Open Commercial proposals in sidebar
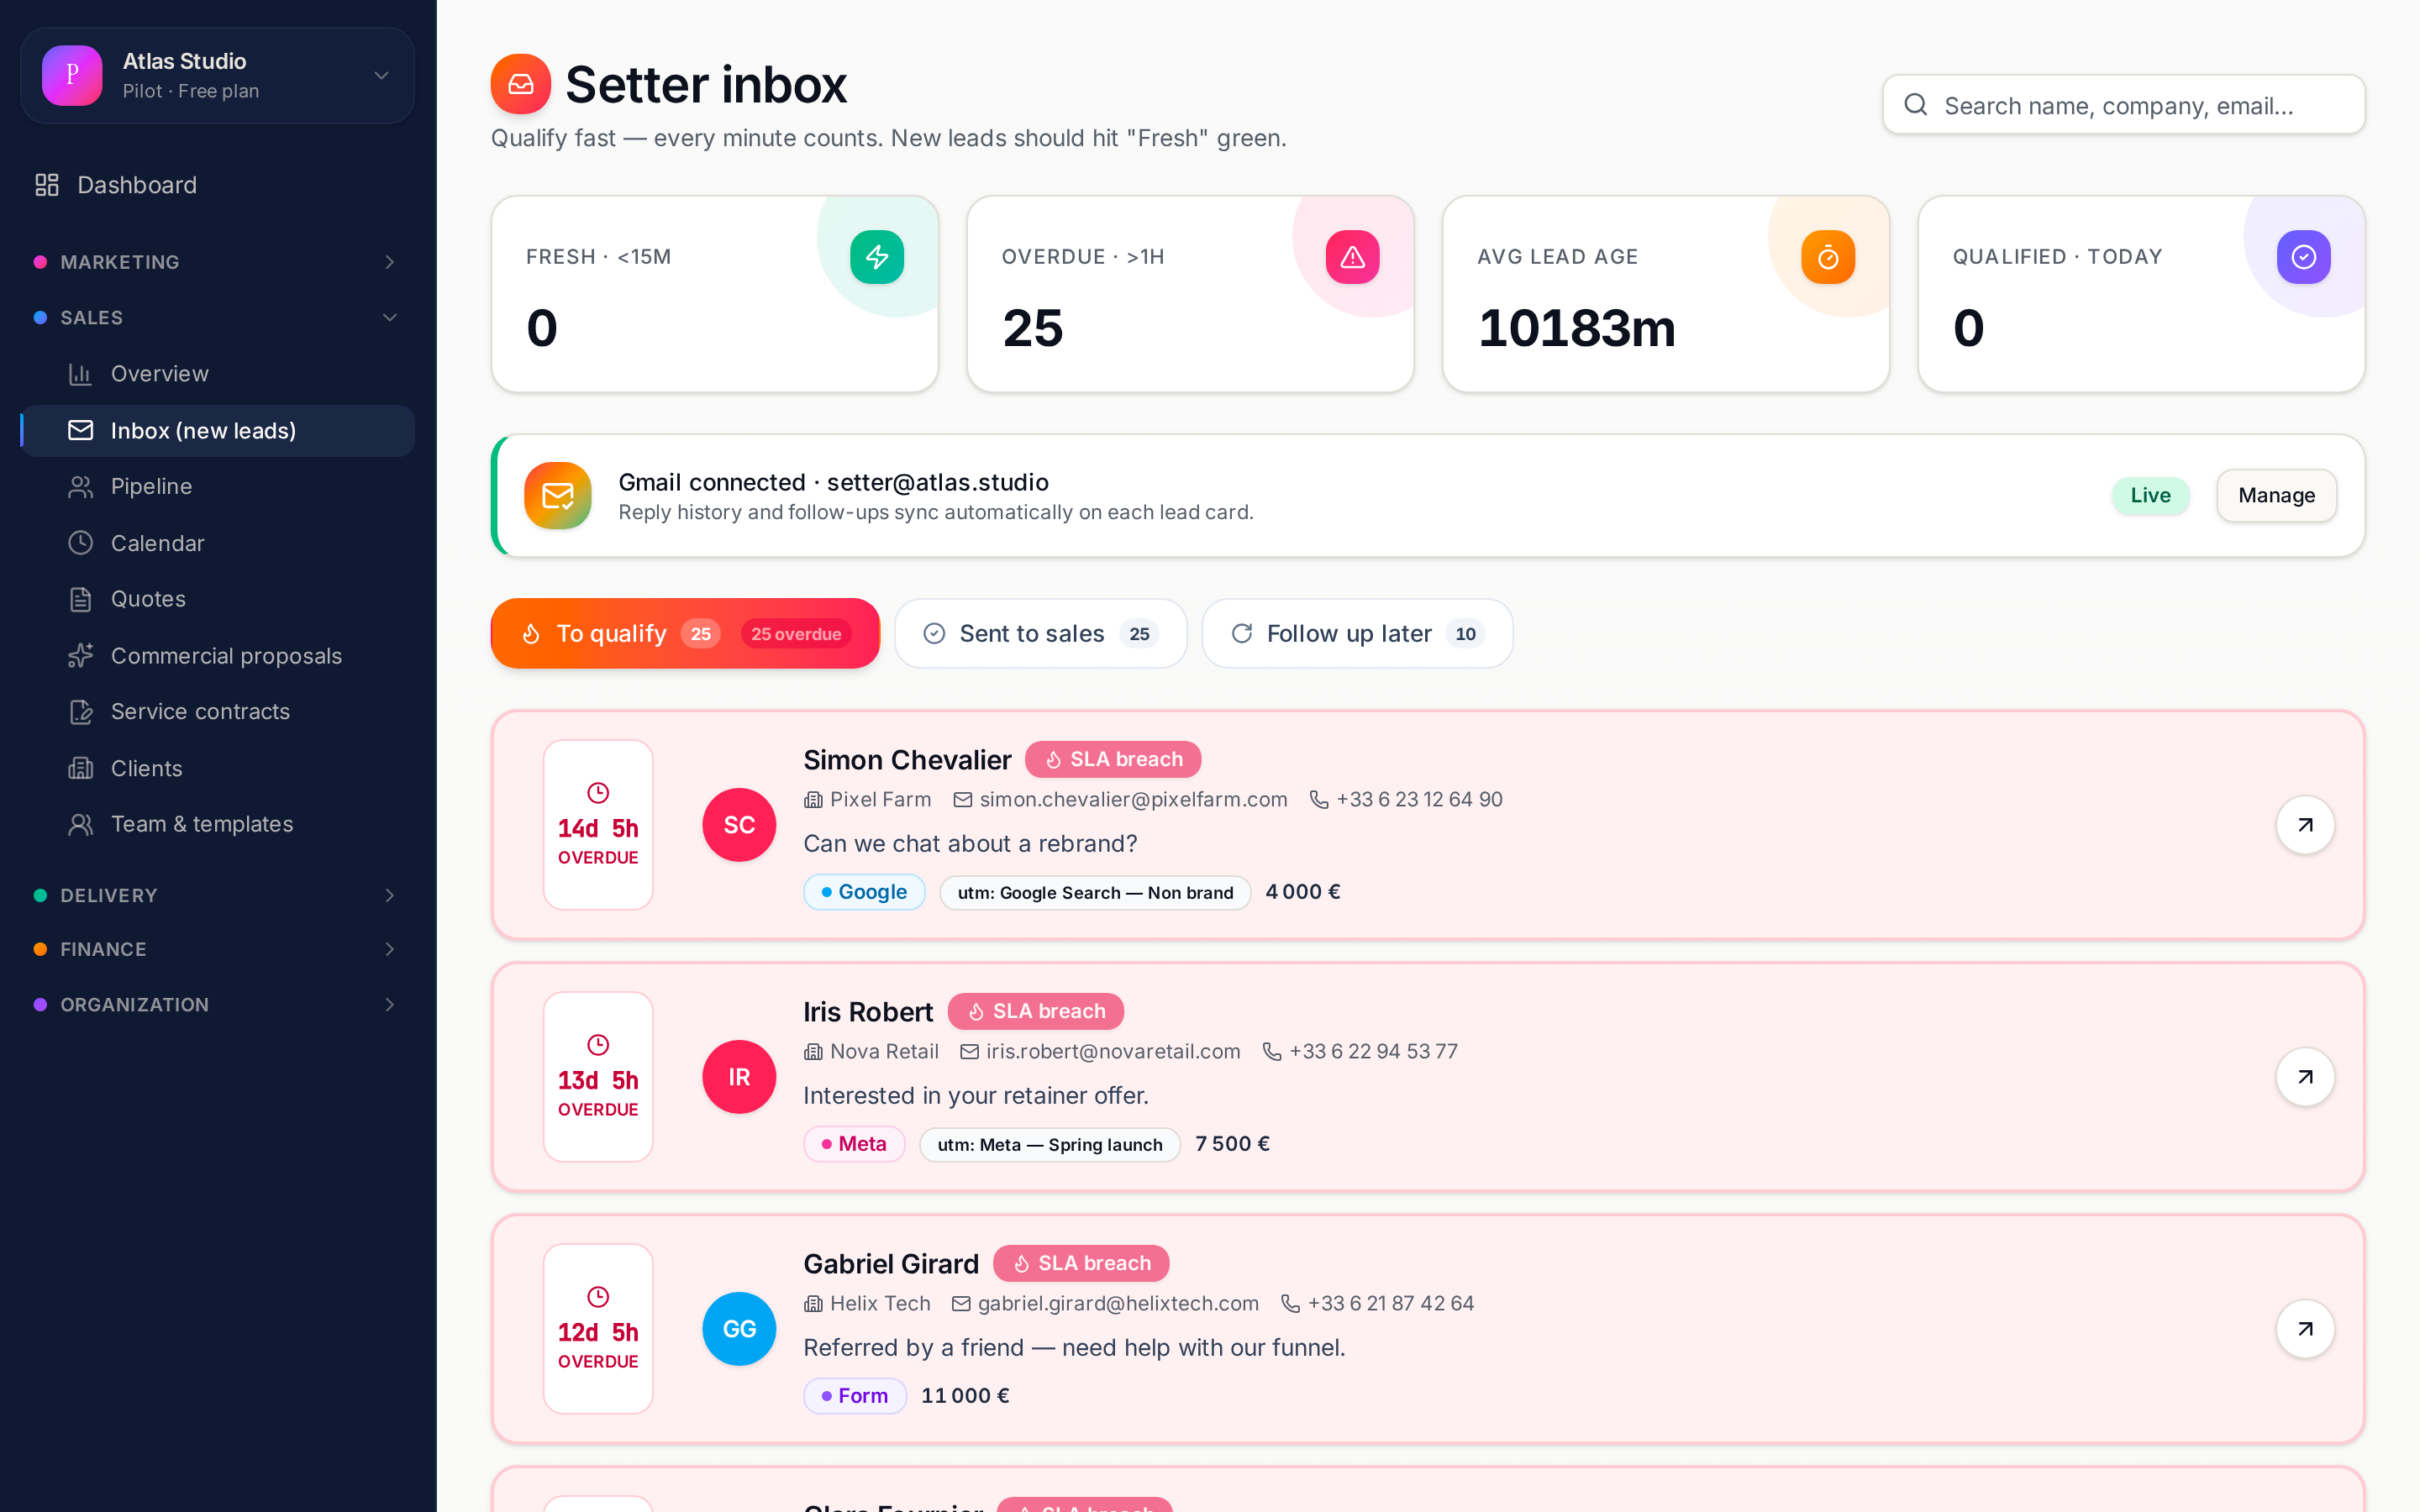 pos(217,656)
